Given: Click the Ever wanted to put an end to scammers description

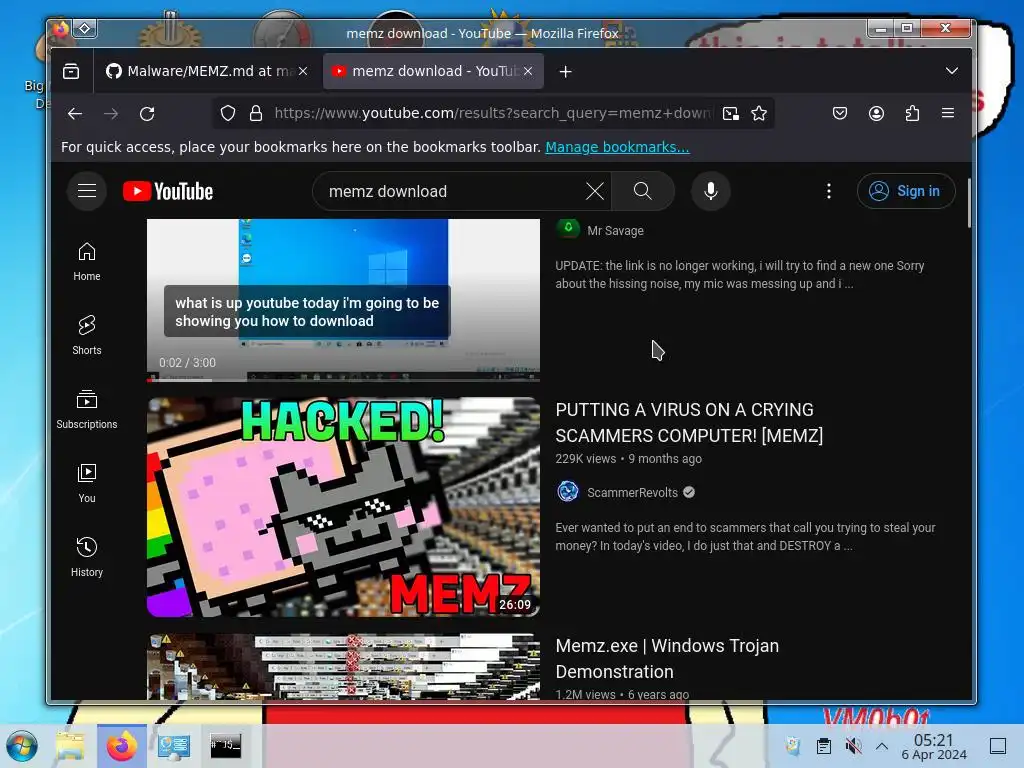Looking at the screenshot, I should [745, 536].
